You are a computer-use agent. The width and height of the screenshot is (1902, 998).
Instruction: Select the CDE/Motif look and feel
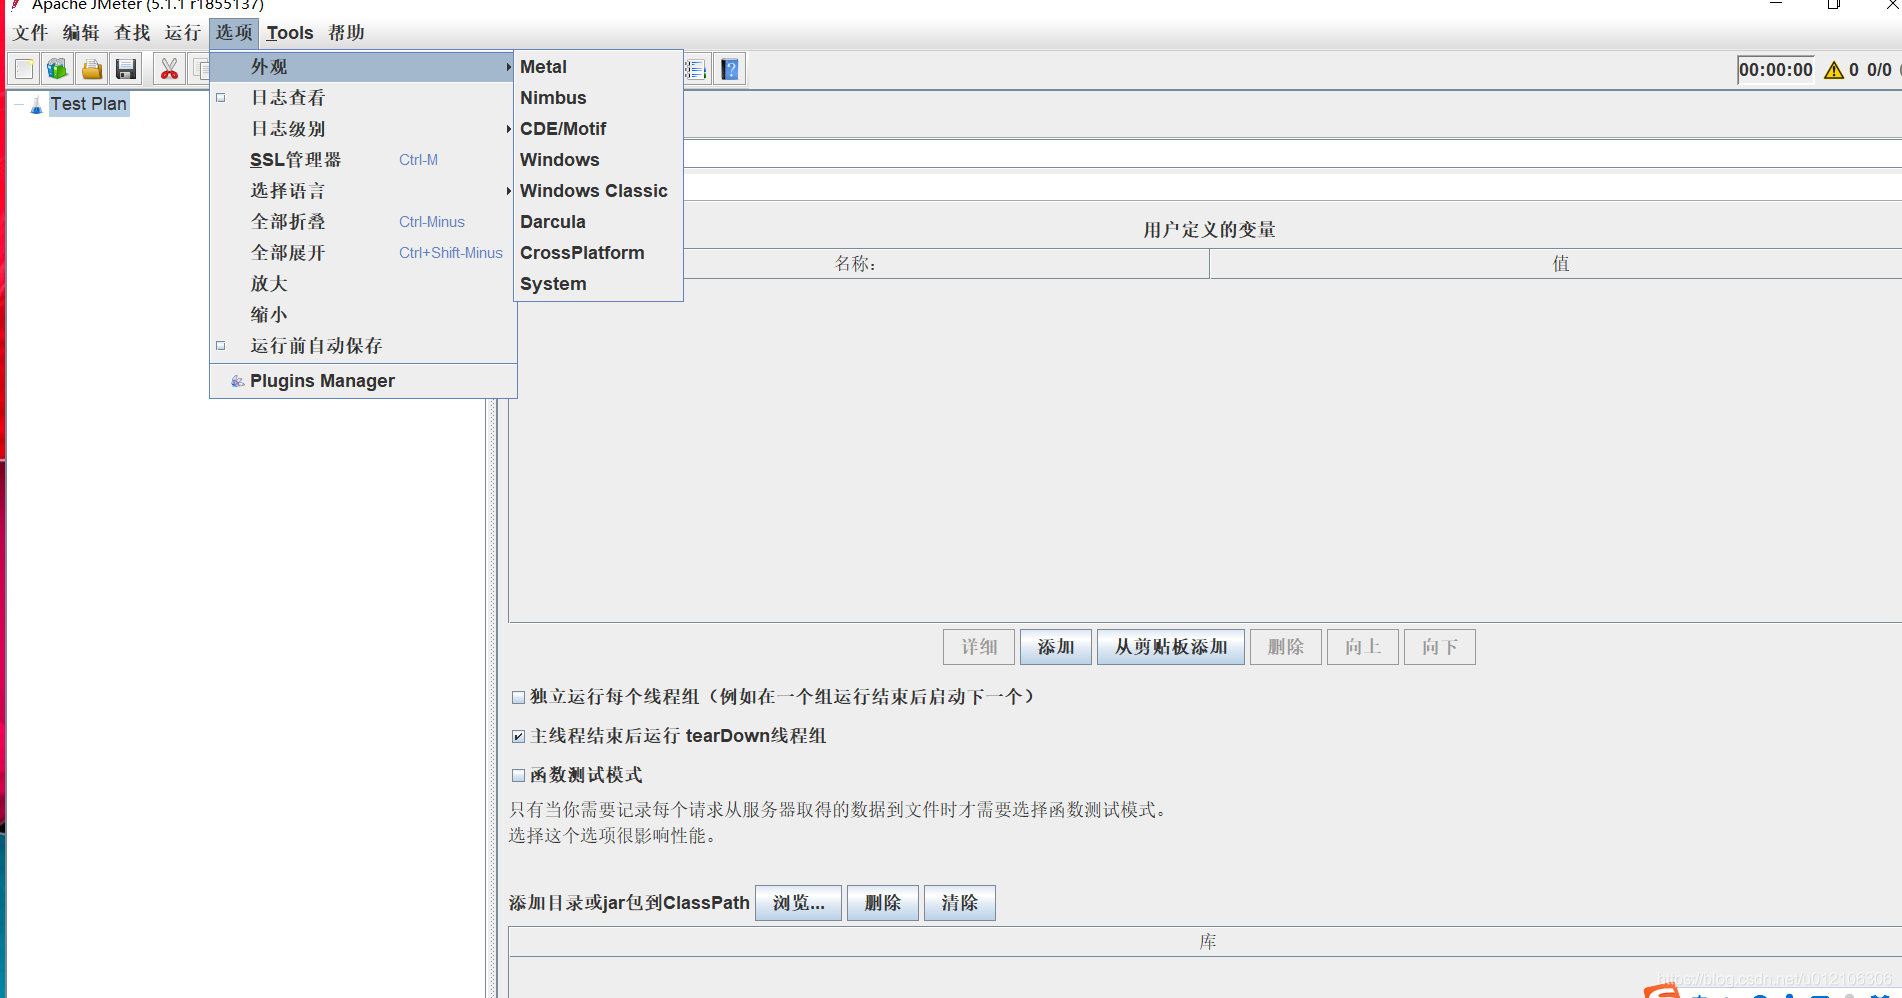pyautogui.click(x=598, y=129)
